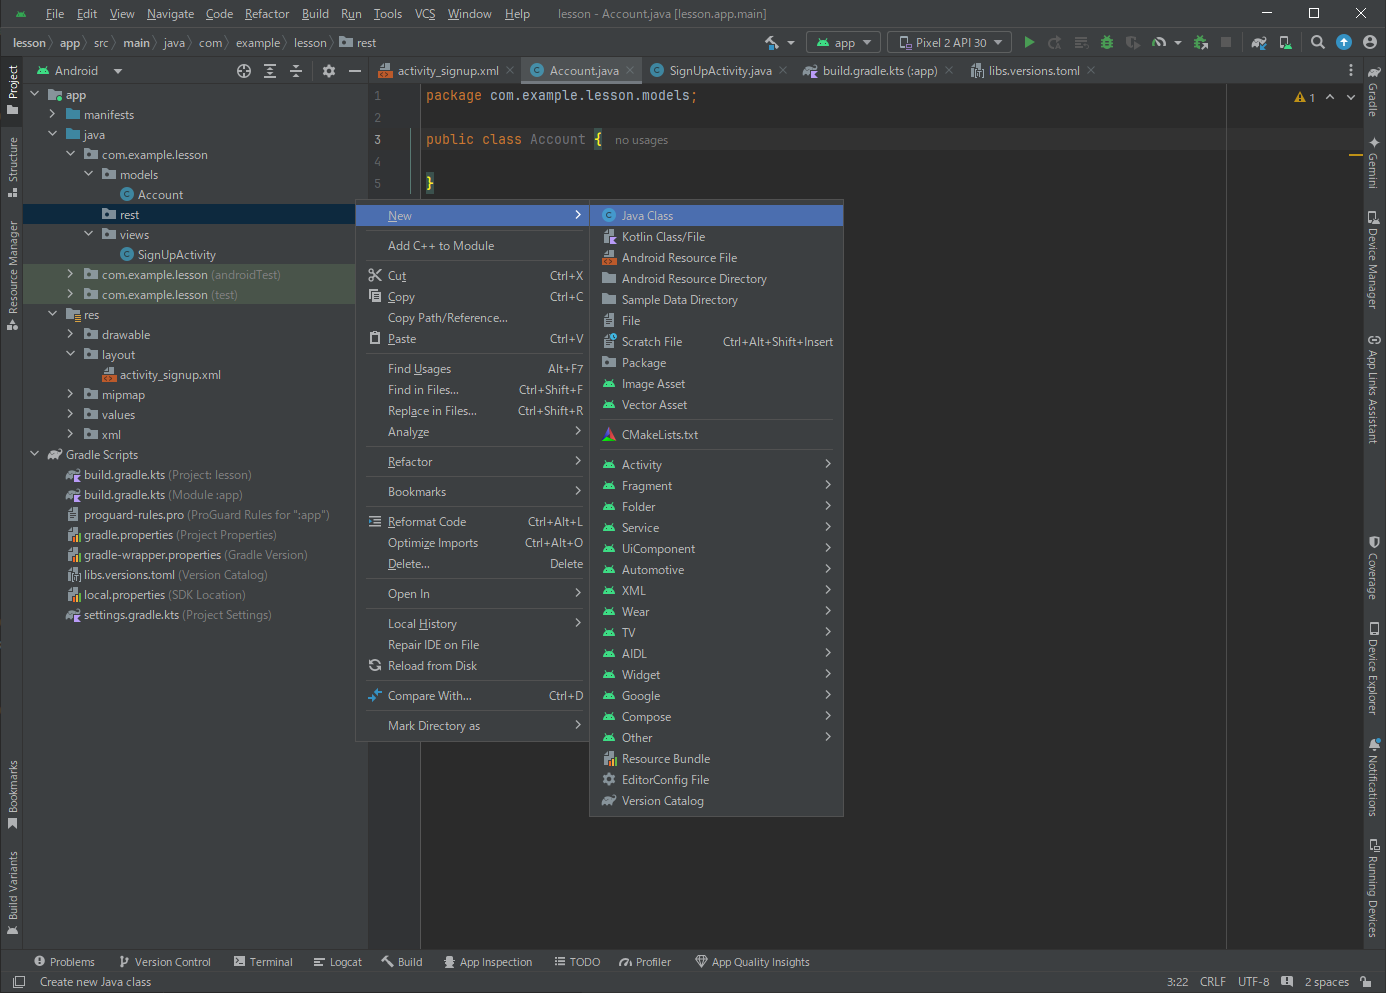Select libs.versions.toml in Gradle Scripts
The width and height of the screenshot is (1386, 993).
coord(129,575)
